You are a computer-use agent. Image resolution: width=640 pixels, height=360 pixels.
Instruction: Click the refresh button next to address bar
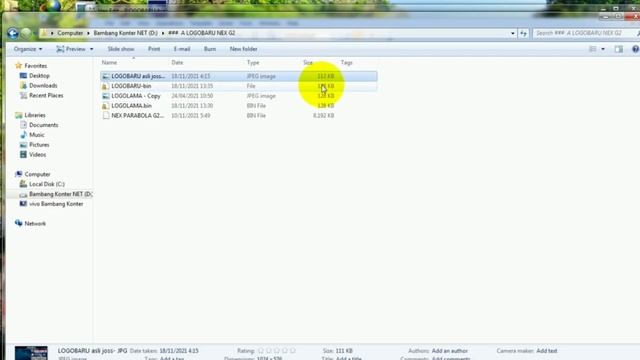523,33
